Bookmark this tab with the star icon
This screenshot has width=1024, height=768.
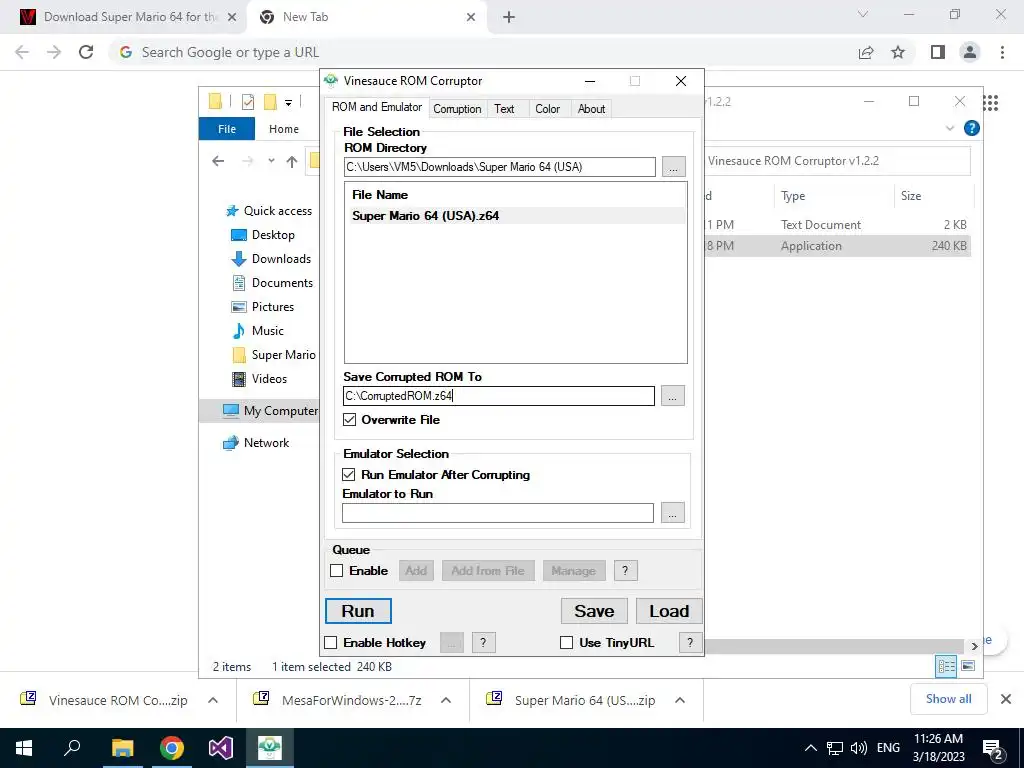pos(898,52)
